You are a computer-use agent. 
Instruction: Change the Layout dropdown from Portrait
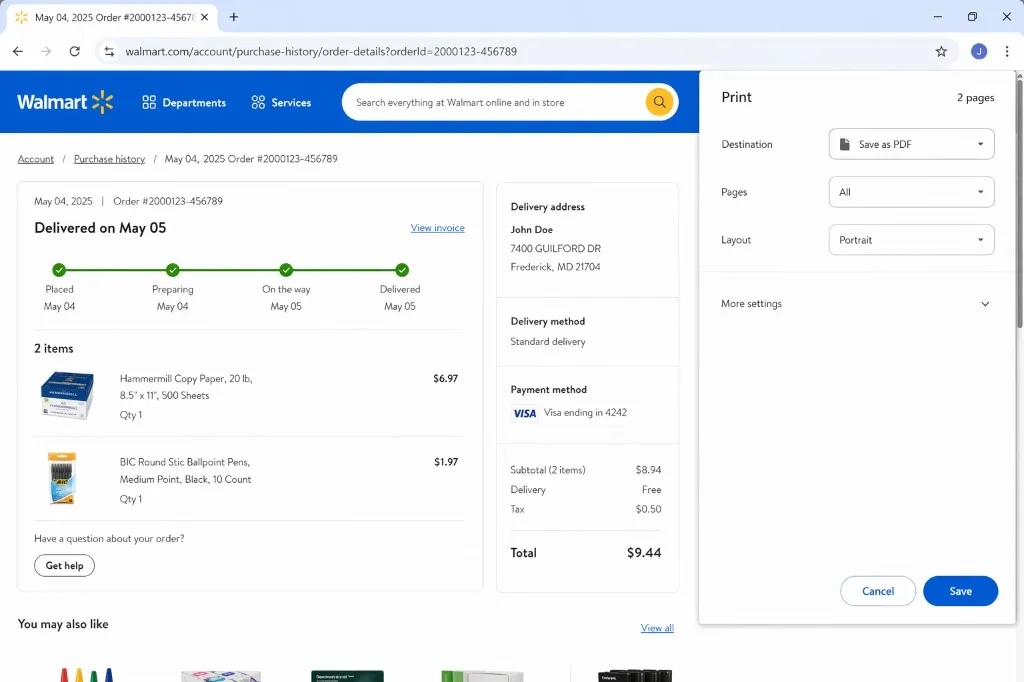[x=910, y=239]
